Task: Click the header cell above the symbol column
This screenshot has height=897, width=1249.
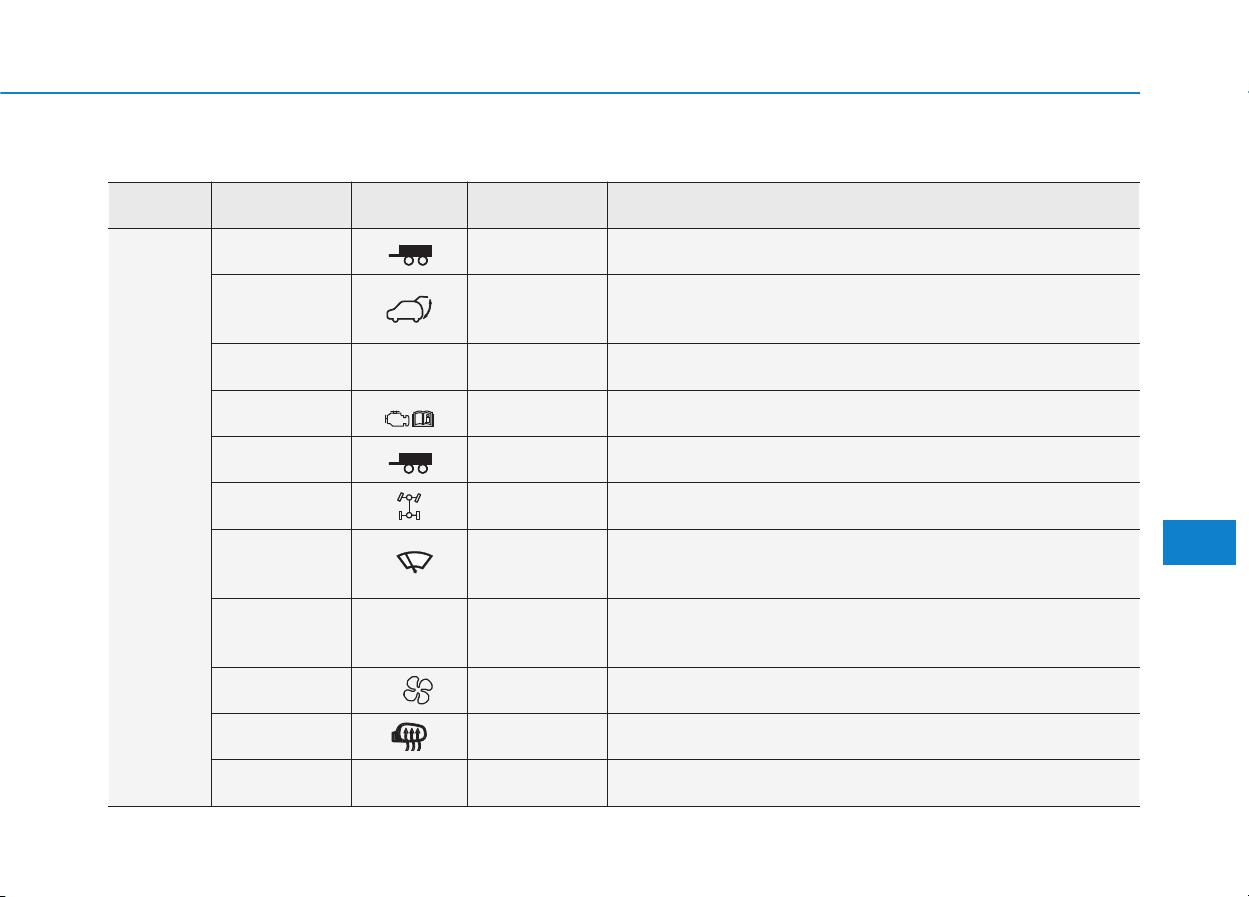Action: click(409, 205)
